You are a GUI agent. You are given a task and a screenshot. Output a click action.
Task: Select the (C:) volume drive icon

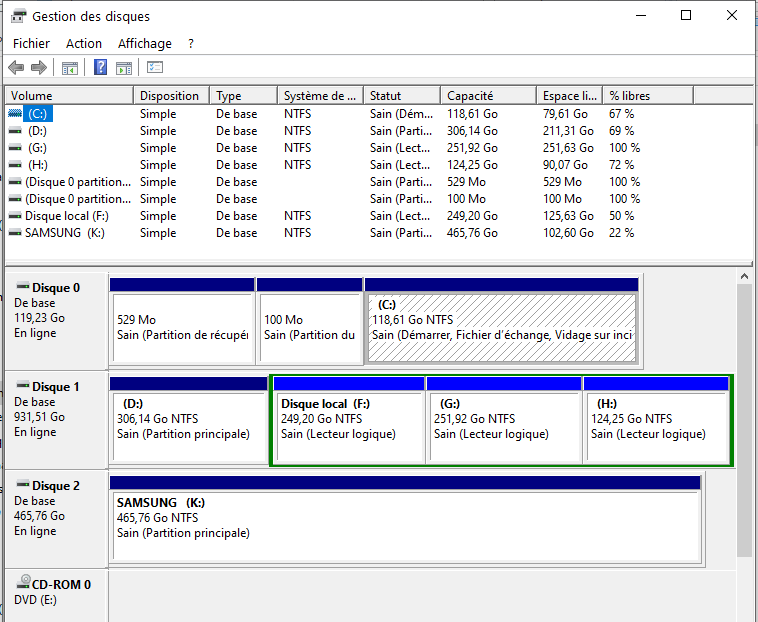pos(15,114)
